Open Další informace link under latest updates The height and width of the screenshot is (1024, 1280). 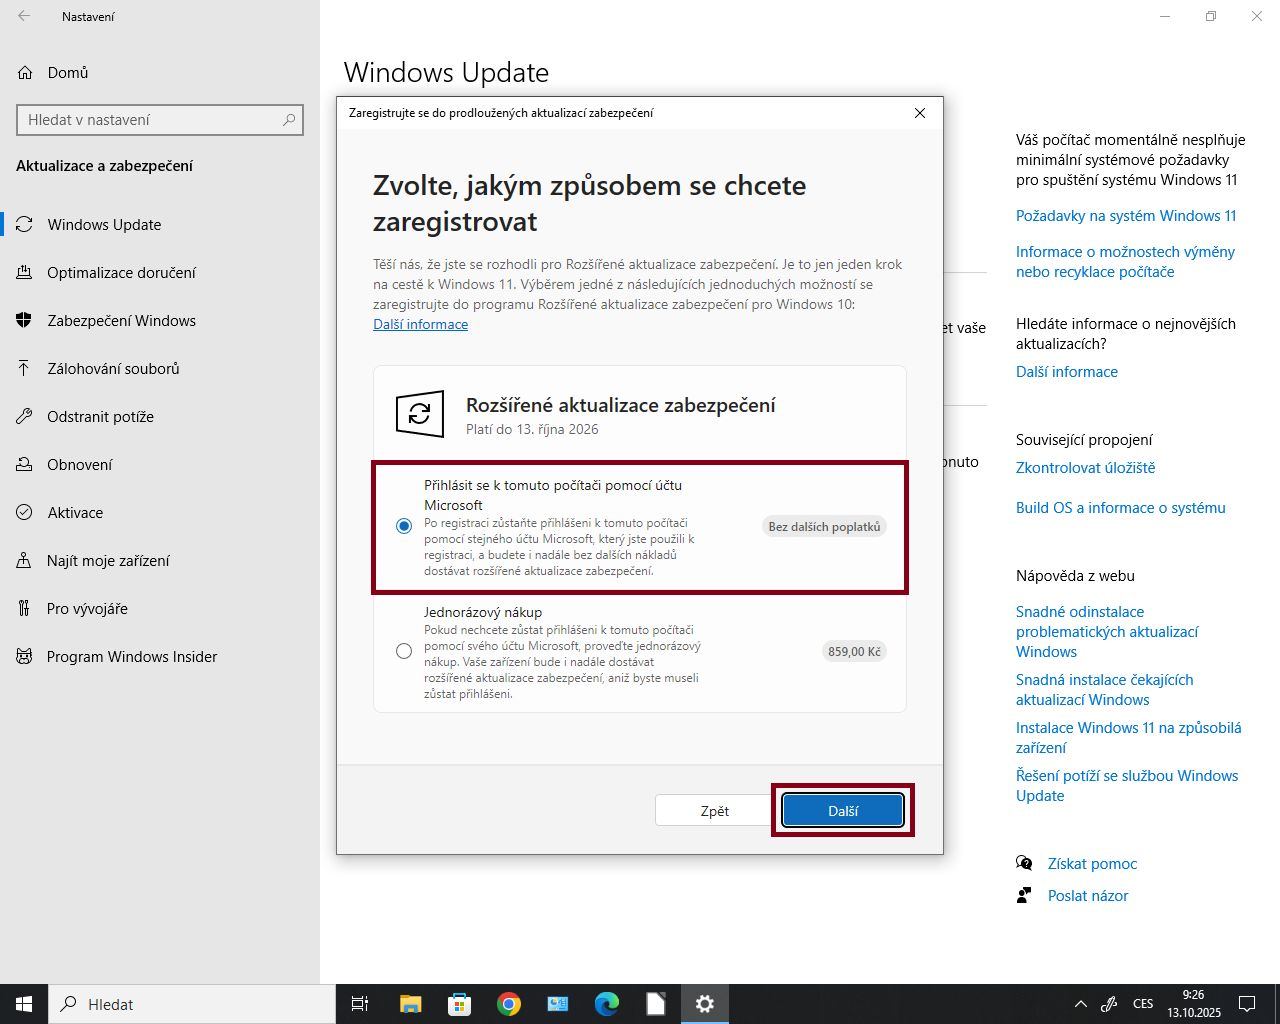(x=1067, y=372)
